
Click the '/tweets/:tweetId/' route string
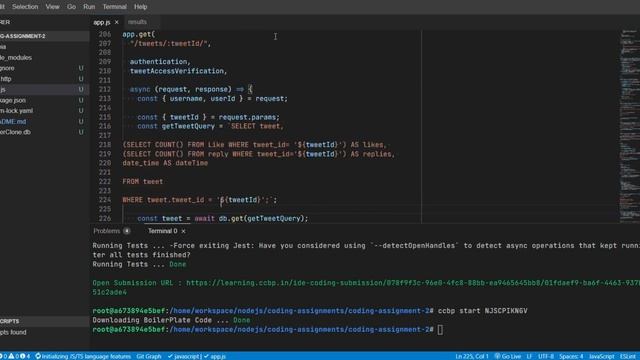coord(169,43)
